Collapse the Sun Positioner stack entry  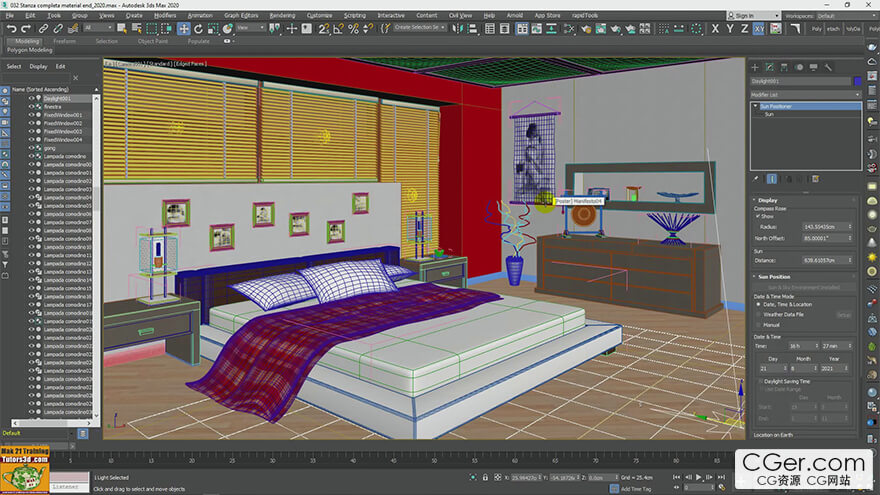pyautogui.click(x=755, y=106)
